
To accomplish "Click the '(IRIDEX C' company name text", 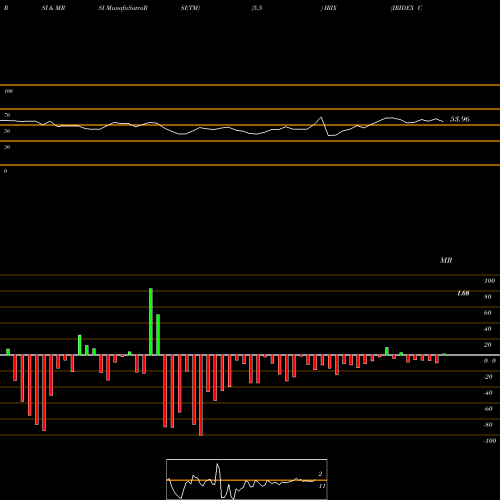I will [x=406, y=8].
